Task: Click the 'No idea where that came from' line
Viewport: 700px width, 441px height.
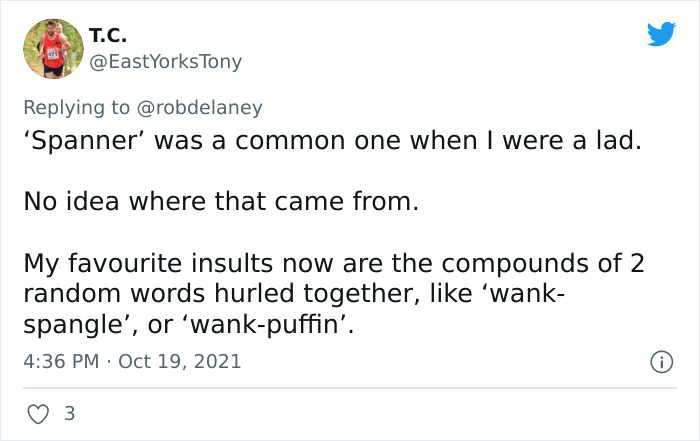Action: tap(220, 202)
